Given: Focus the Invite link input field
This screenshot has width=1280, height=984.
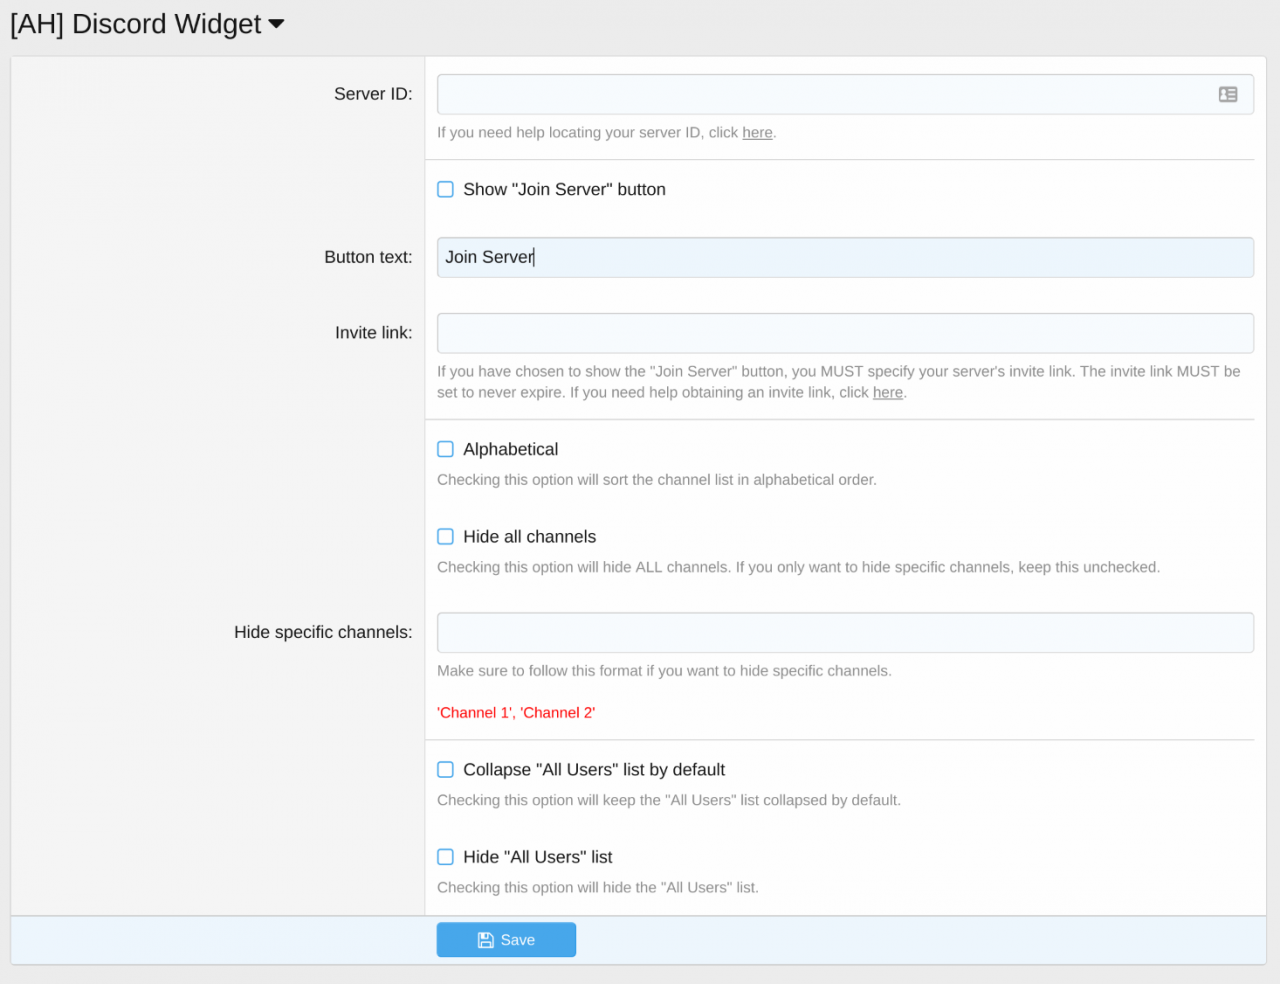Looking at the screenshot, I should click(x=845, y=333).
